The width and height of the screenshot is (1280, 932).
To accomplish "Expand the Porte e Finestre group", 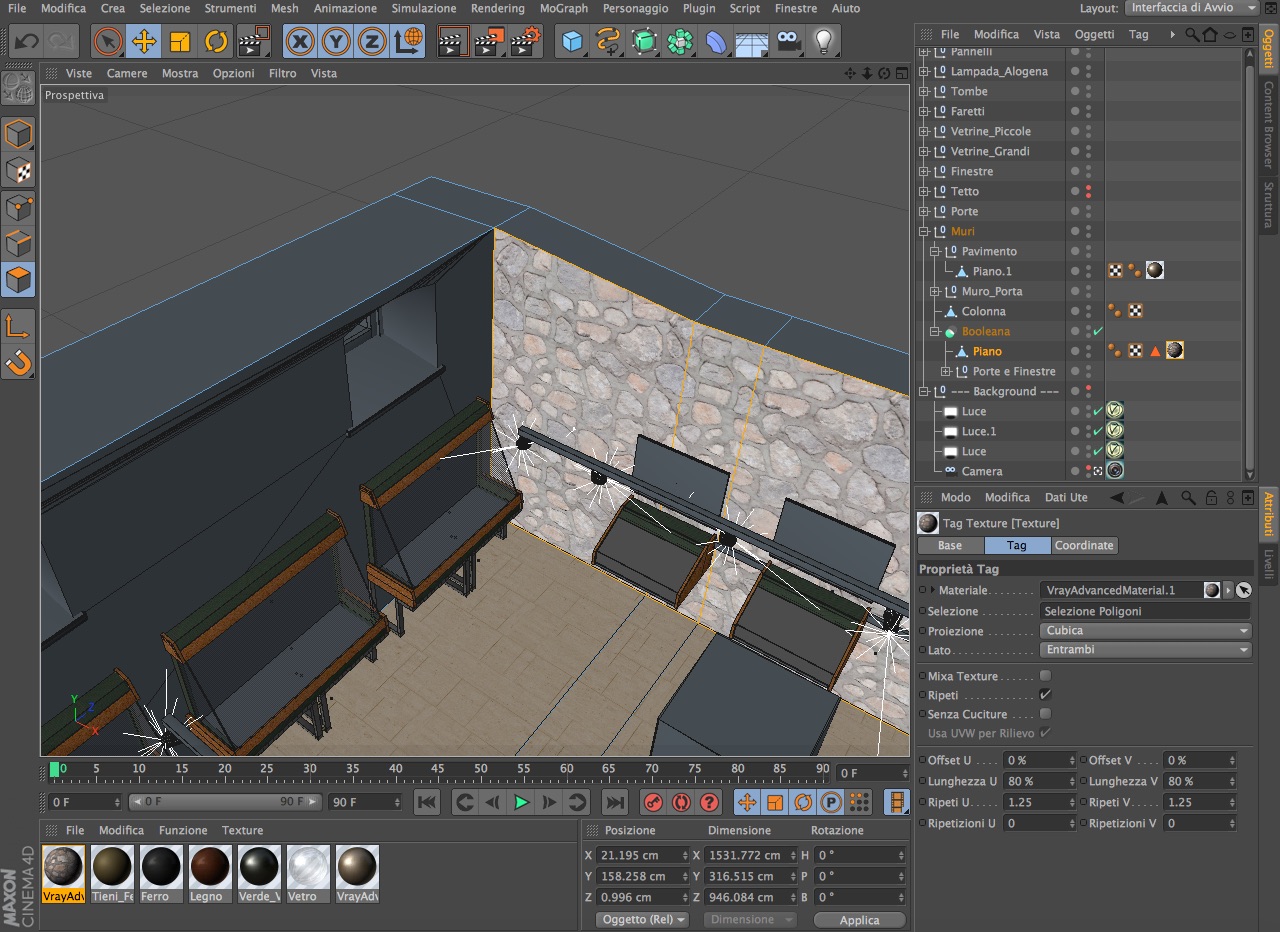I will 946,371.
